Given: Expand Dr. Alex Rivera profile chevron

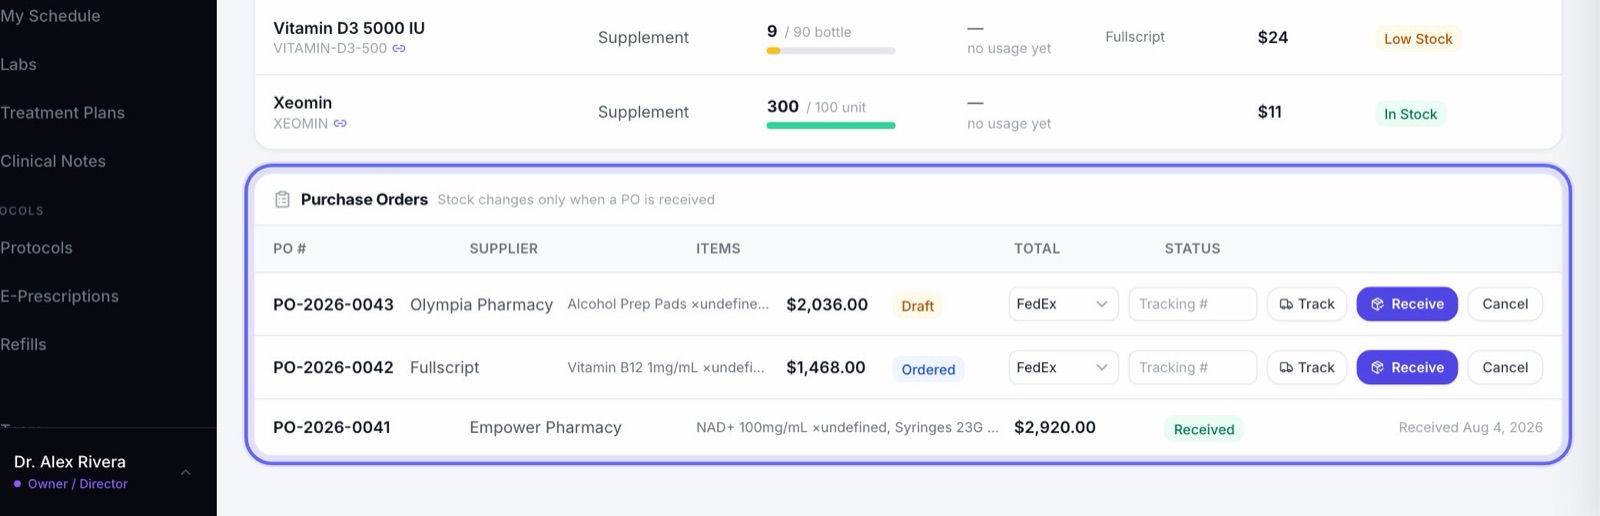Looking at the screenshot, I should [185, 472].
